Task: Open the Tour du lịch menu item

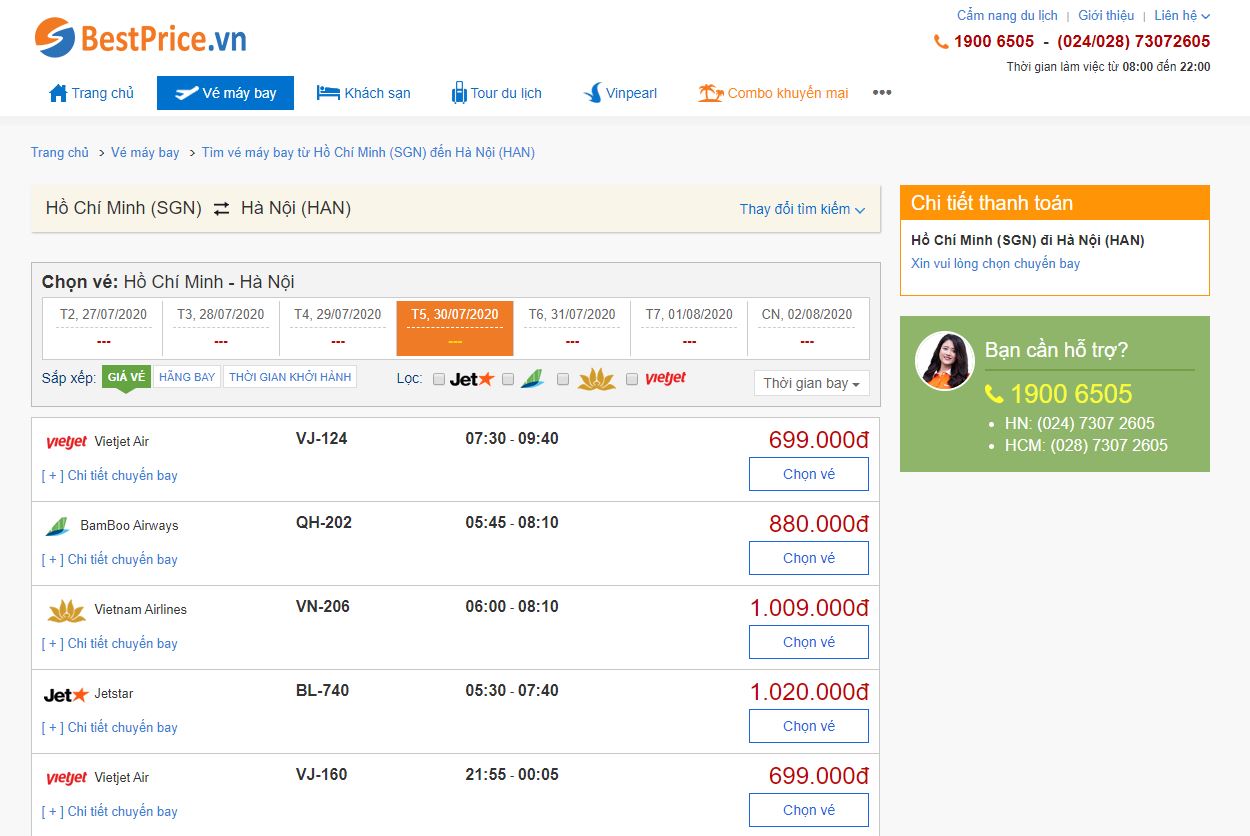Action: pos(496,93)
